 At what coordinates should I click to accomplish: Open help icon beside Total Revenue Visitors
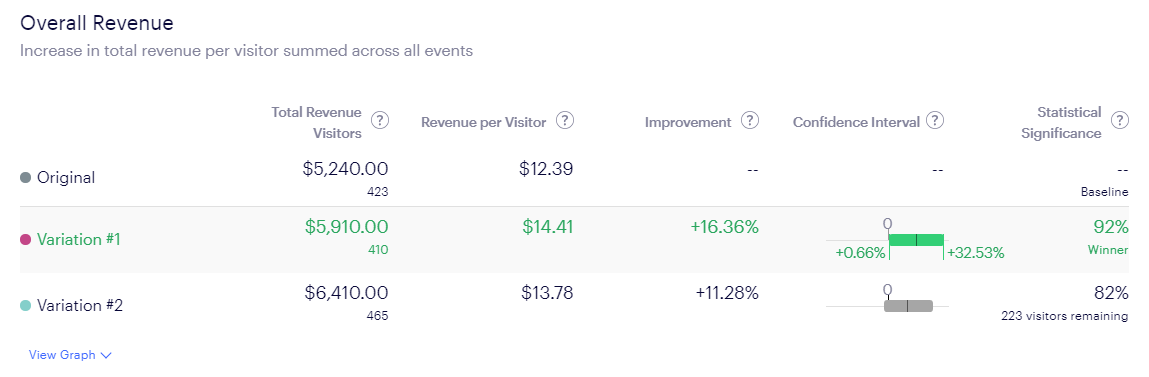380,121
